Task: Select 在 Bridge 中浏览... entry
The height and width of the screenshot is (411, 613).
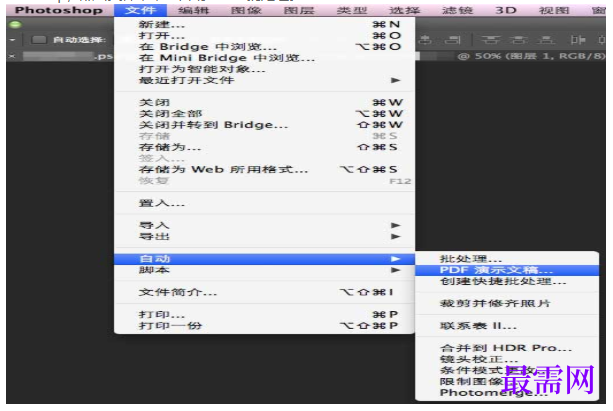Action: click(x=264, y=47)
